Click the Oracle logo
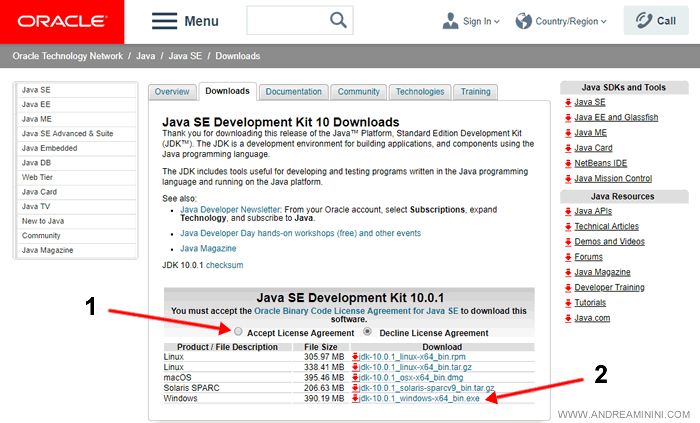Image resolution: width=700 pixels, height=423 pixels. [x=61, y=21]
